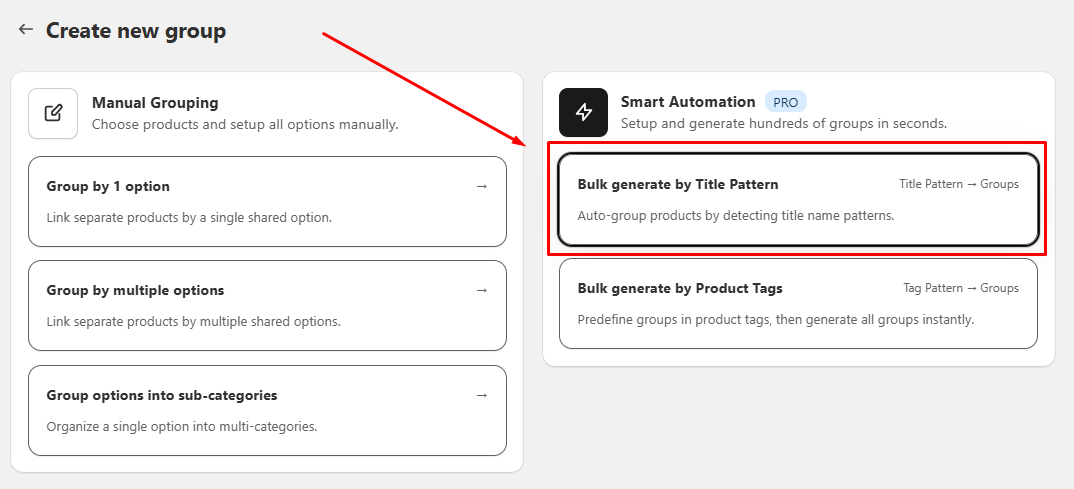Click the back arrow beside Create new group
Image resolution: width=1074 pixels, height=489 pixels.
26,29
